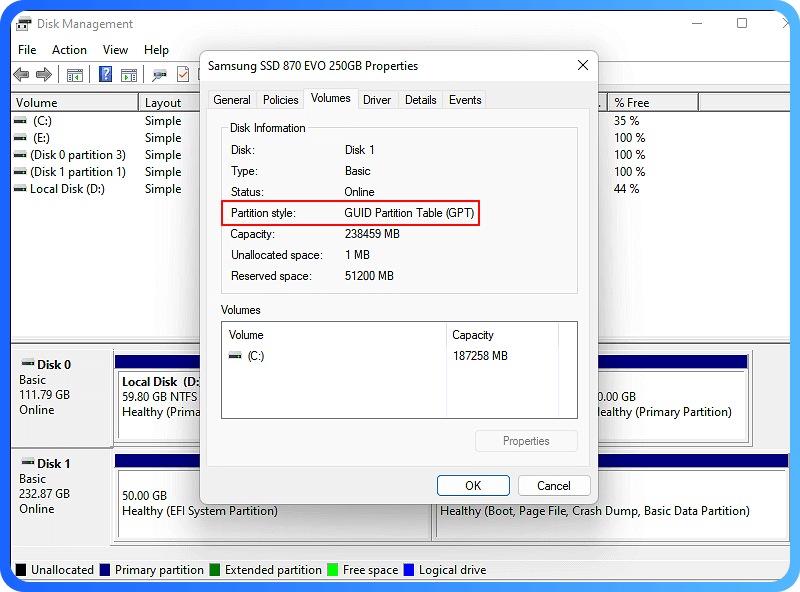Screen dimensions: 800x592
Task: Select the (C:) volume icon in the Volumes list
Action: pos(235,356)
